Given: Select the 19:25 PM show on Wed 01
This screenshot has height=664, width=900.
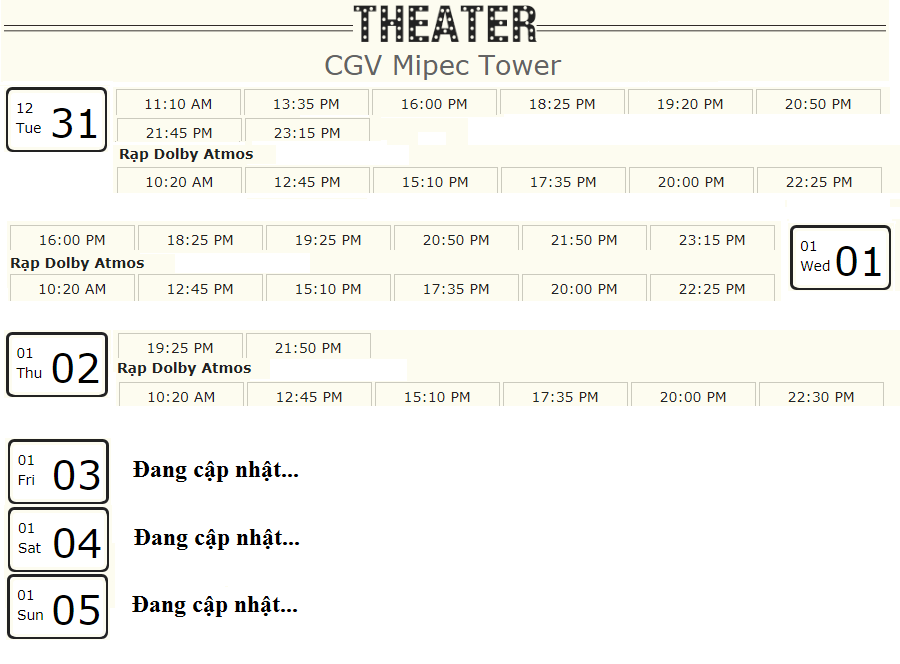Looking at the screenshot, I should tap(328, 239).
